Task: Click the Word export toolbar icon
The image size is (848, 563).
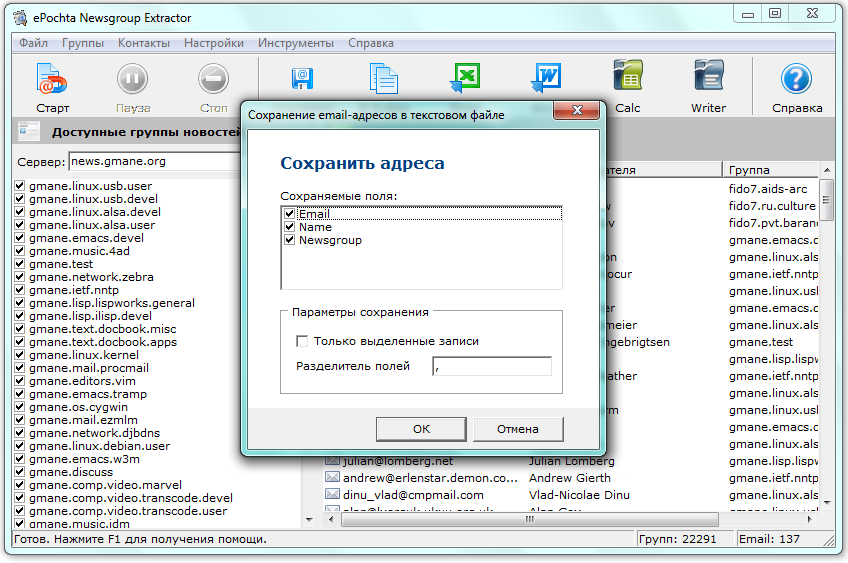Action: point(546,78)
